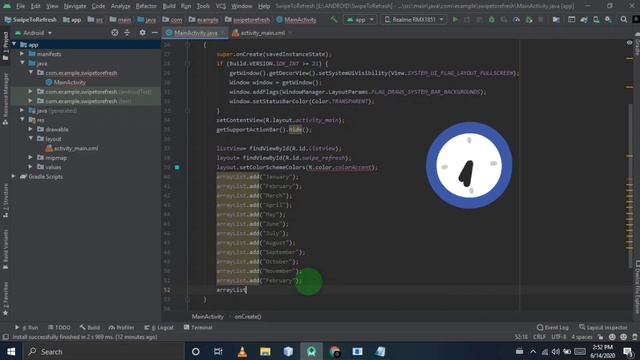Click Profile app toolbar icon
This screenshot has height=360, width=640.
(x=516, y=20)
